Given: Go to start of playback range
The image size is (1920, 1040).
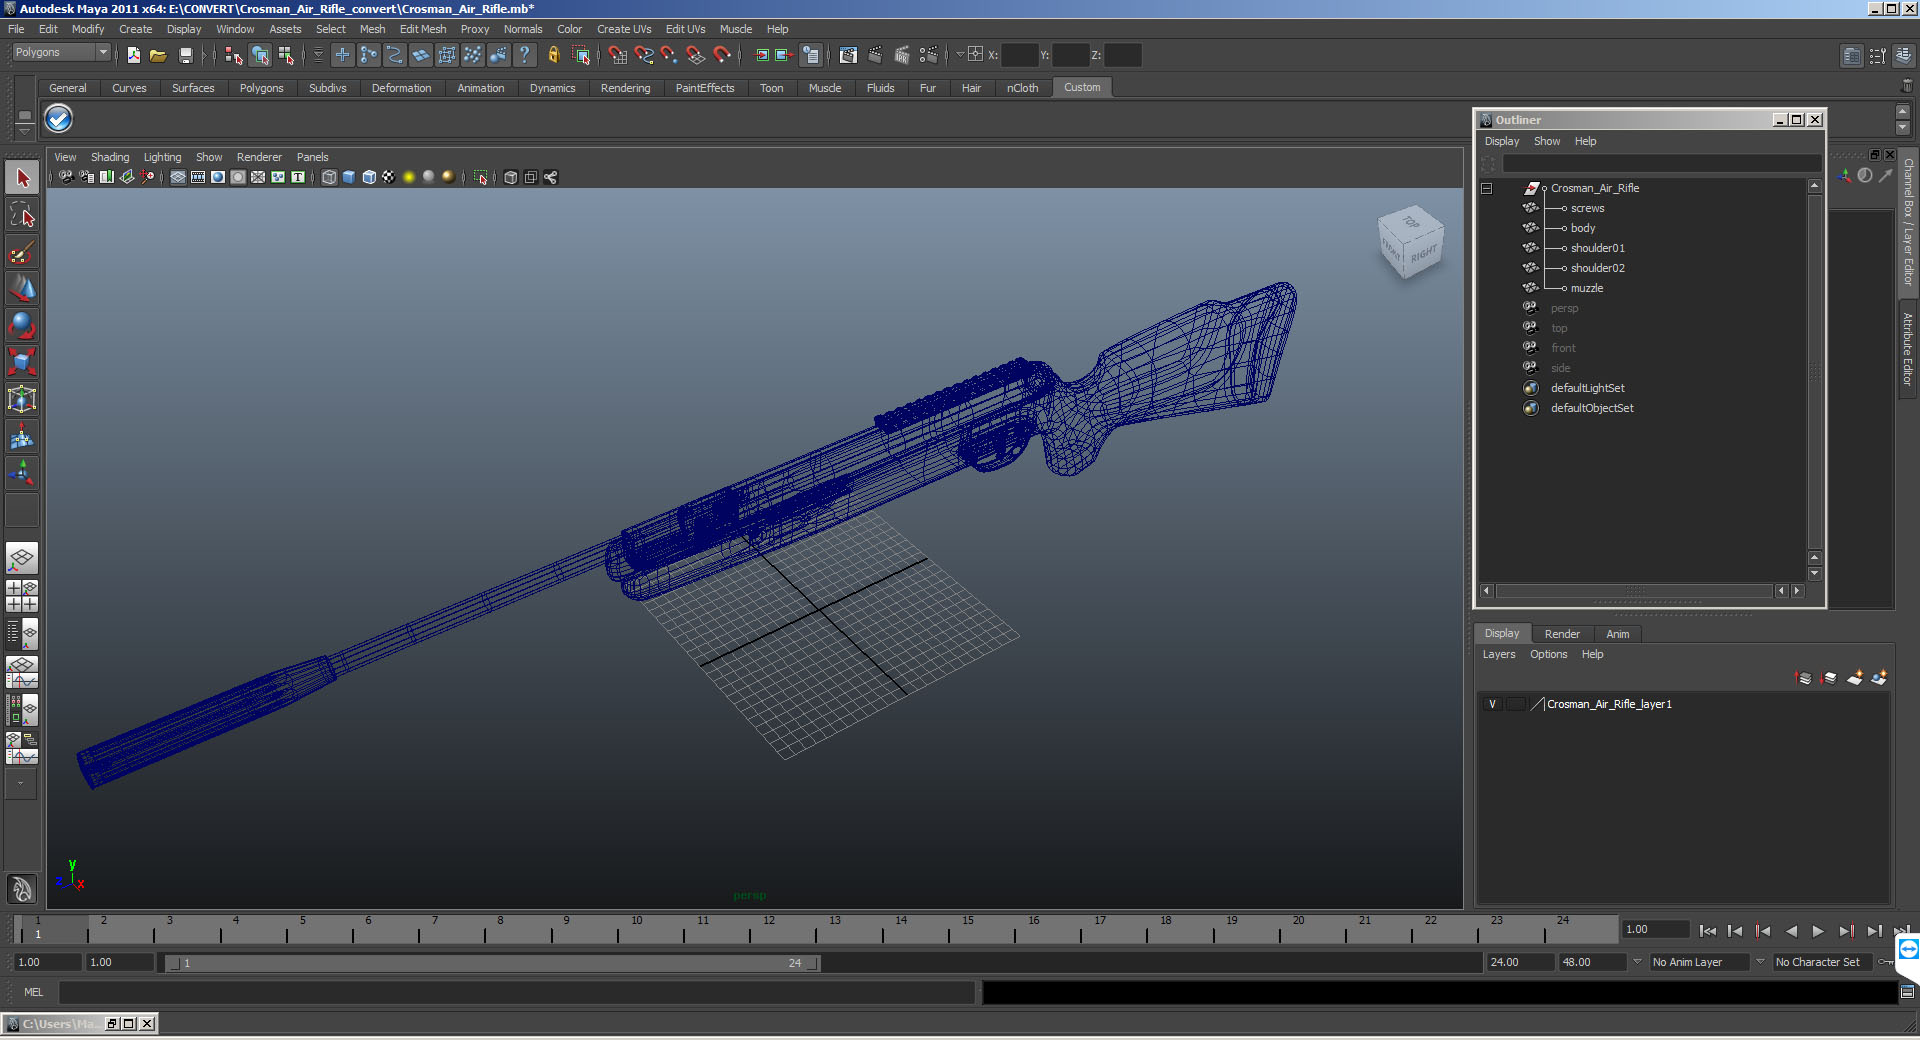Looking at the screenshot, I should pyautogui.click(x=1708, y=931).
